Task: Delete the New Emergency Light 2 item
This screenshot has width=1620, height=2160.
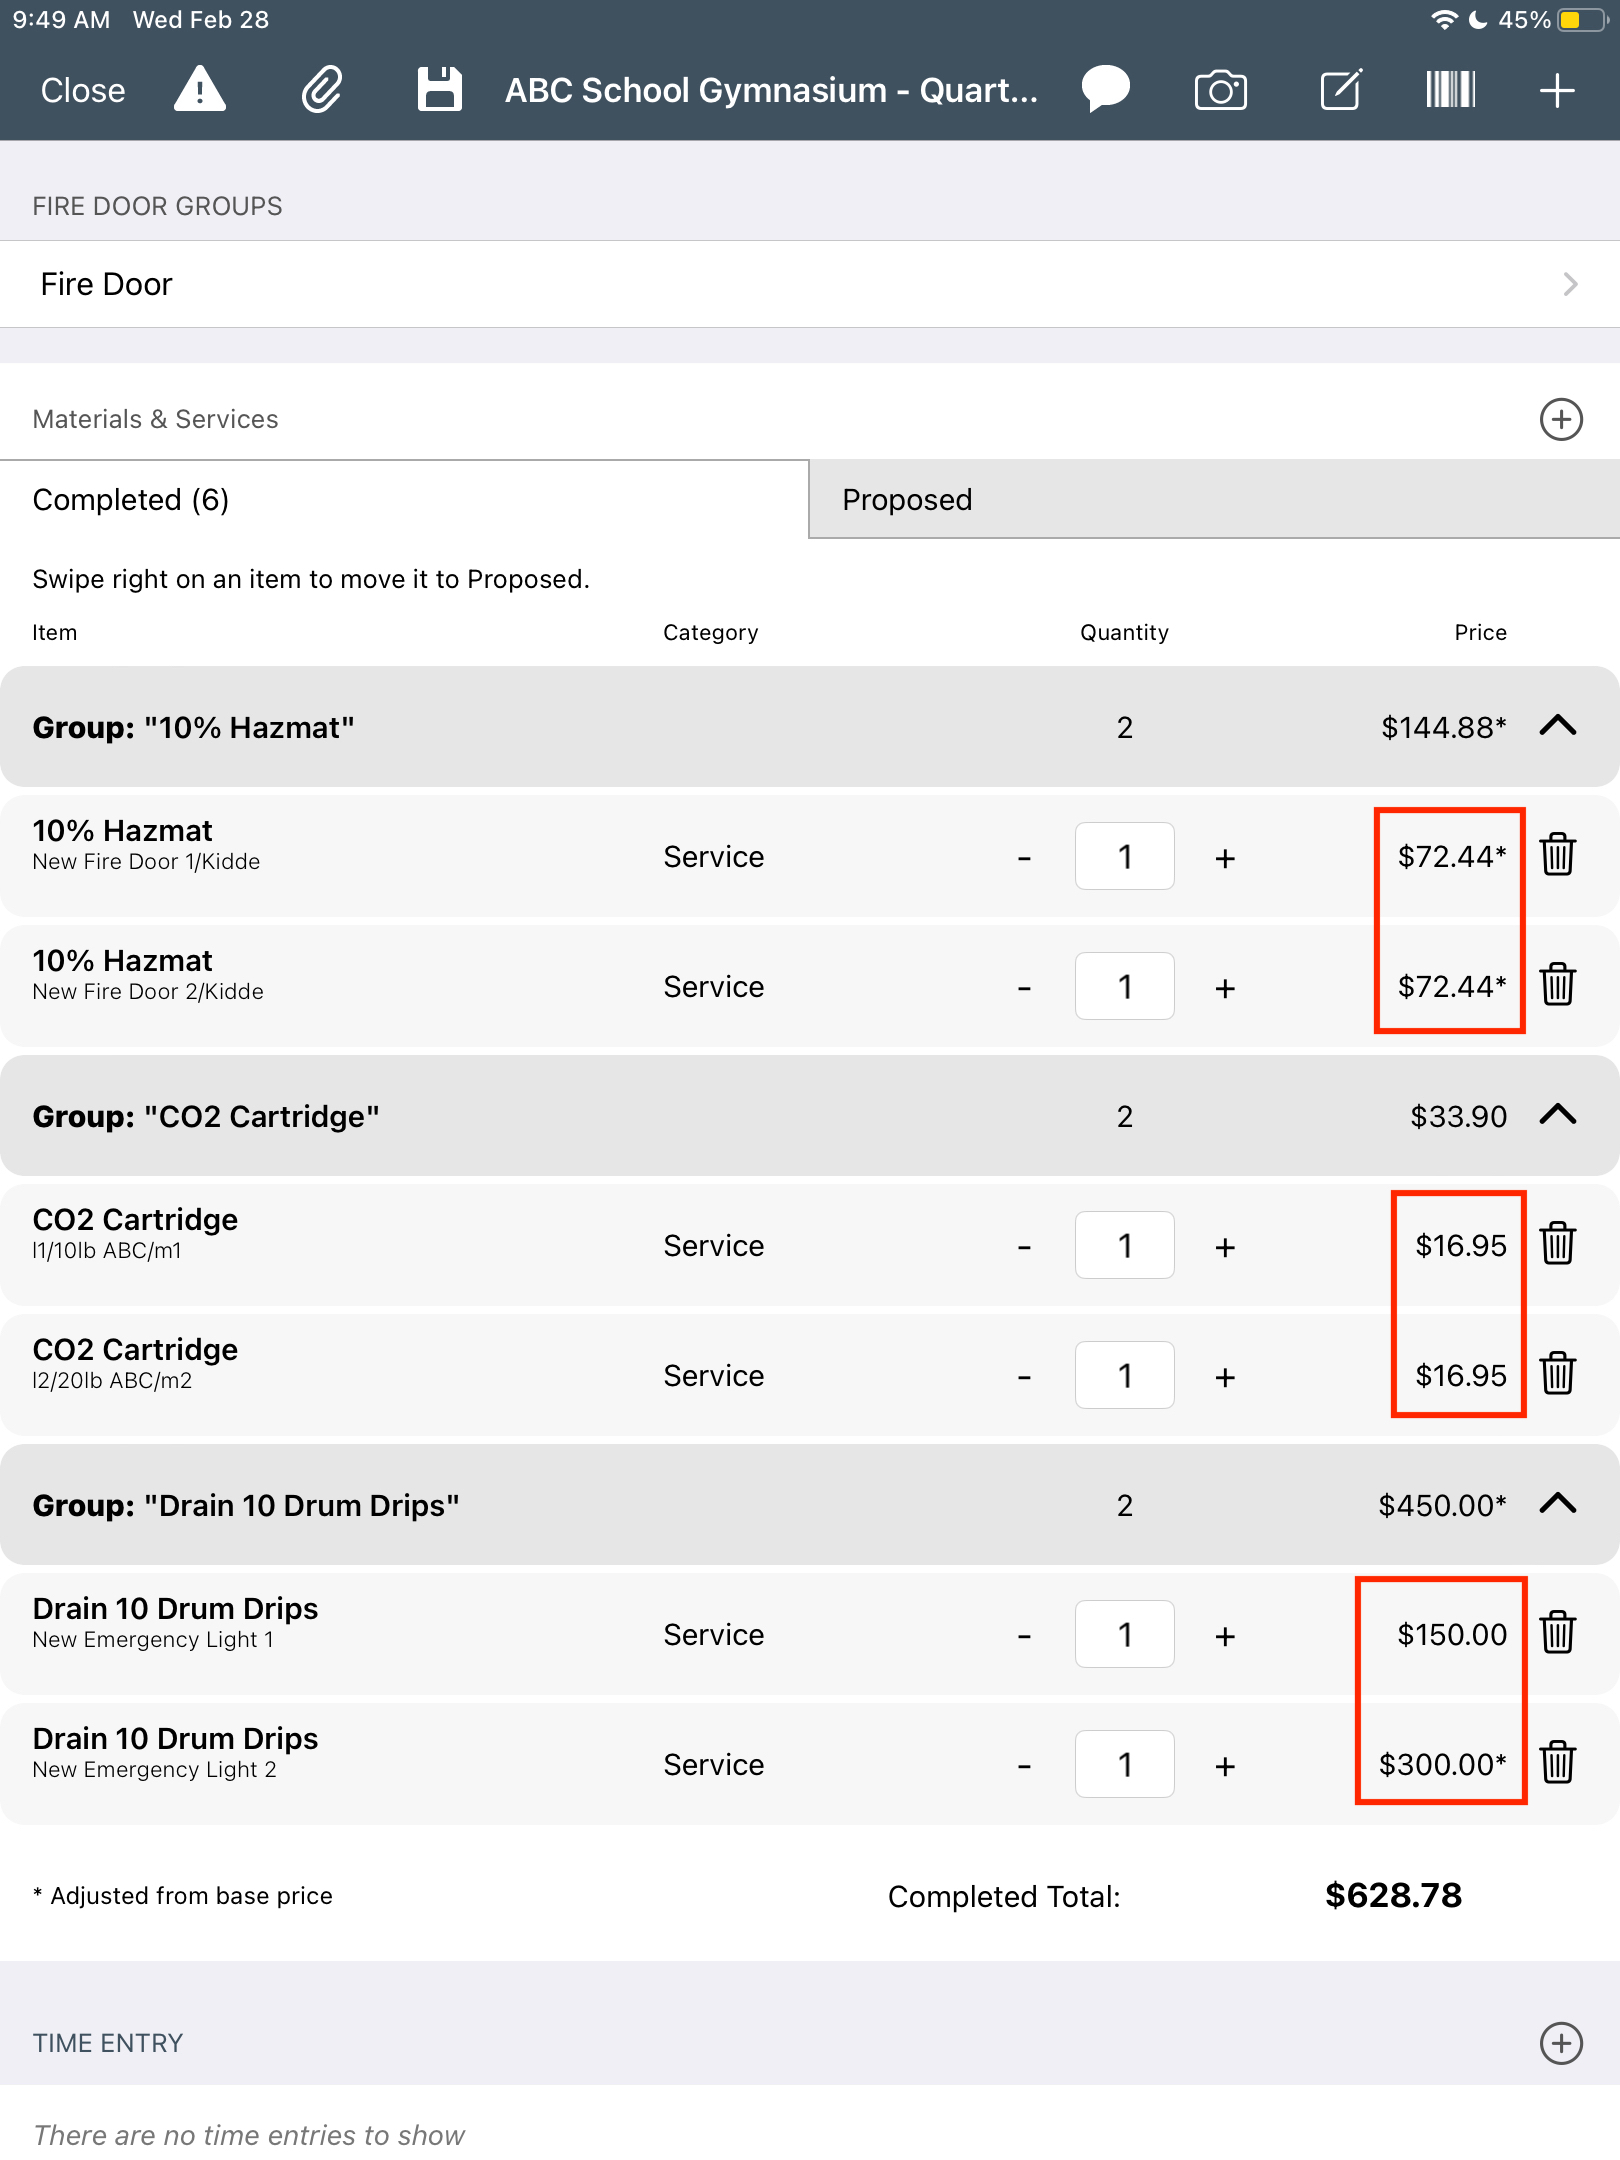Action: 1558,1763
